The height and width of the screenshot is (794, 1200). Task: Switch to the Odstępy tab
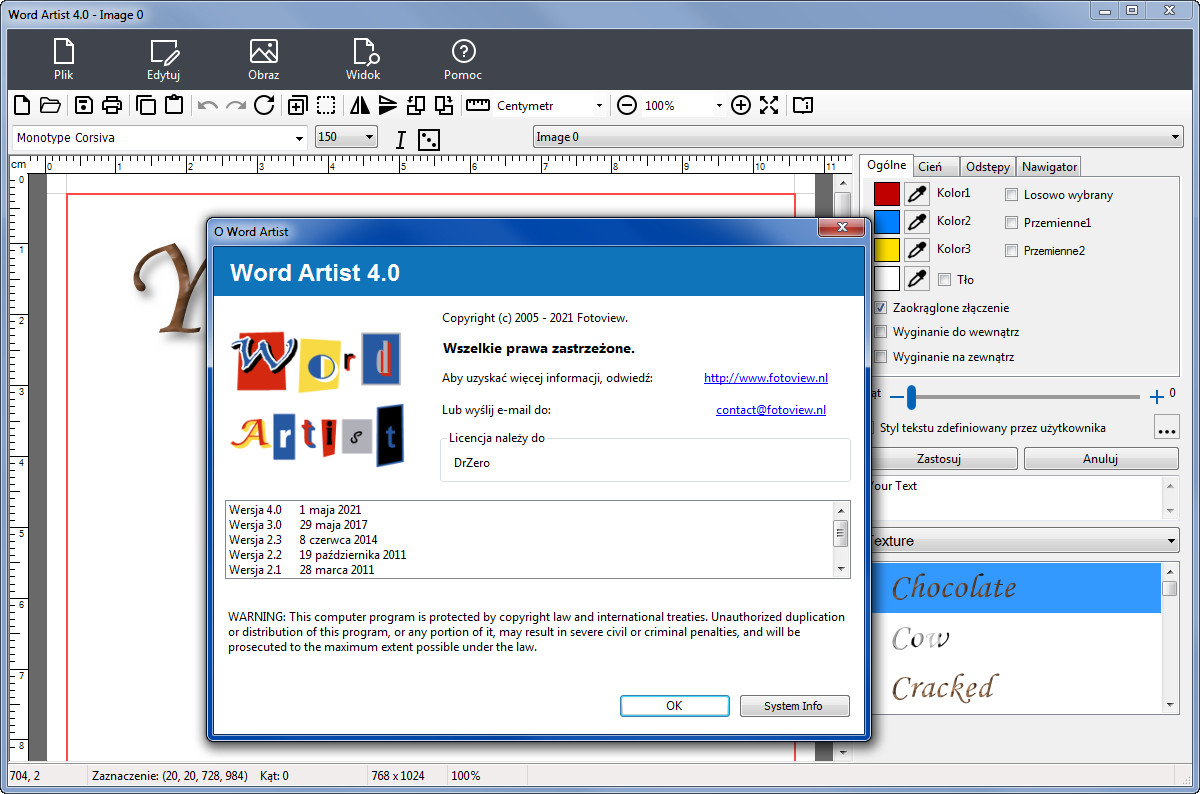[x=988, y=167]
